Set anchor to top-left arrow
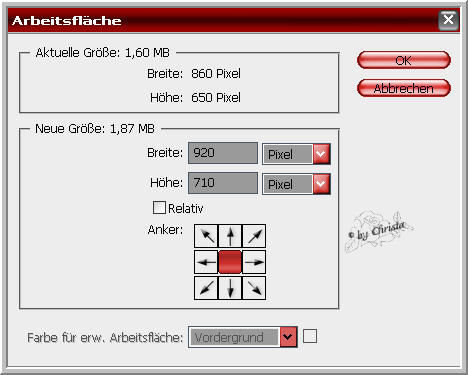 (x=206, y=236)
